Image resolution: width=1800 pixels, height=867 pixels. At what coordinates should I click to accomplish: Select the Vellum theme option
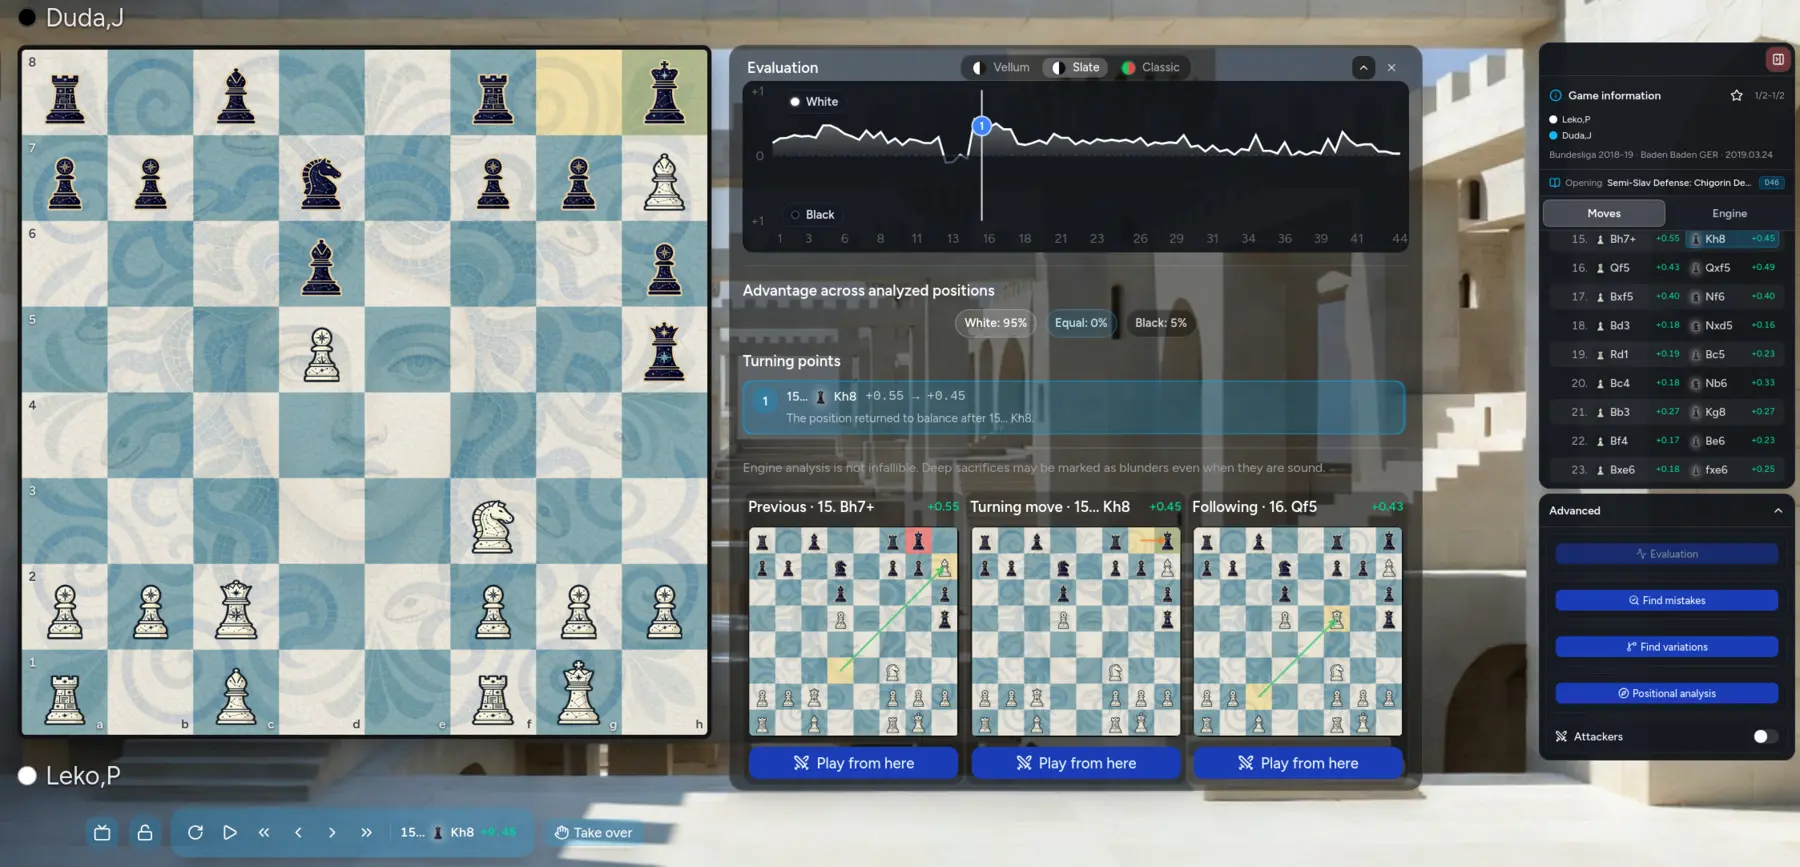(1001, 67)
